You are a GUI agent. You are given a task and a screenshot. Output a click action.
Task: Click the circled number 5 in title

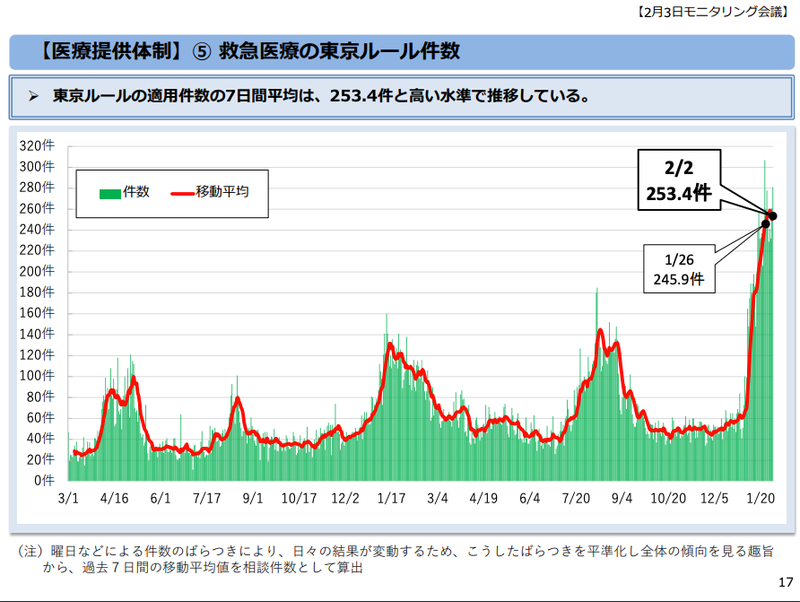tap(202, 52)
